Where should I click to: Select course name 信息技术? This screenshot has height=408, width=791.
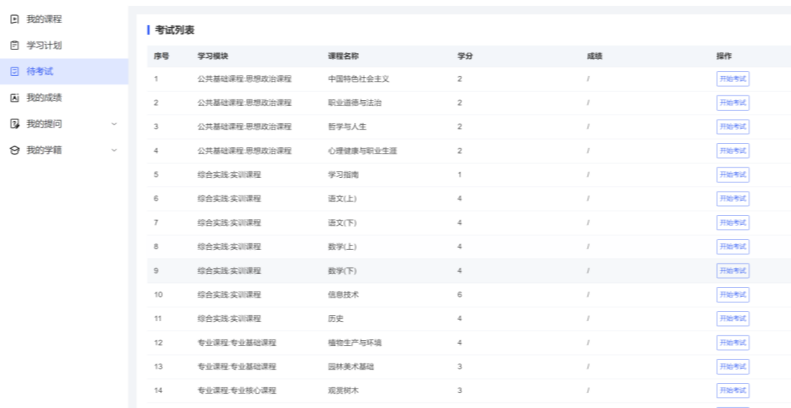point(343,295)
